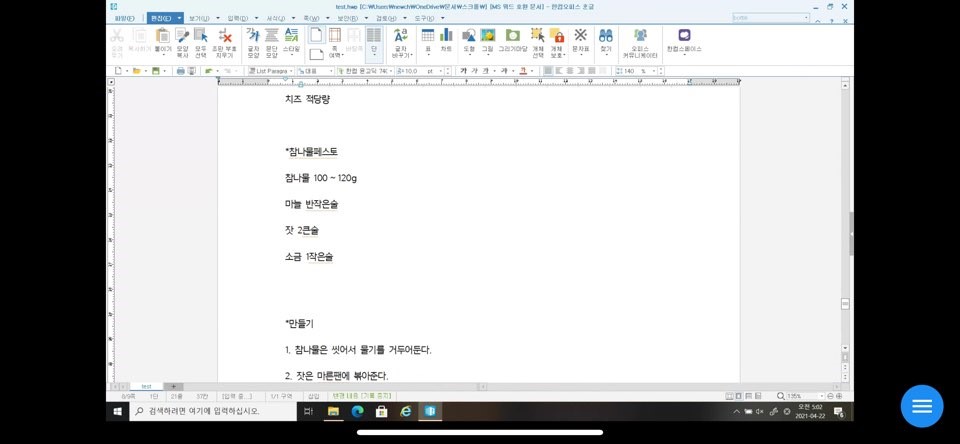The height and width of the screenshot is (444, 960).
Task: Toggle left paragraph alignment
Action: [x=559, y=71]
